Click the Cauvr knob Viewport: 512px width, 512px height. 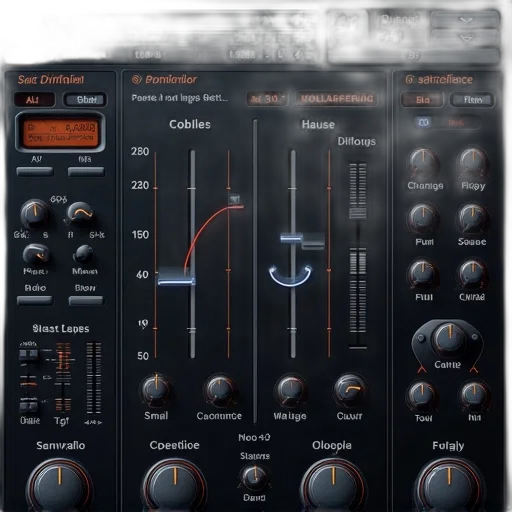point(350,391)
